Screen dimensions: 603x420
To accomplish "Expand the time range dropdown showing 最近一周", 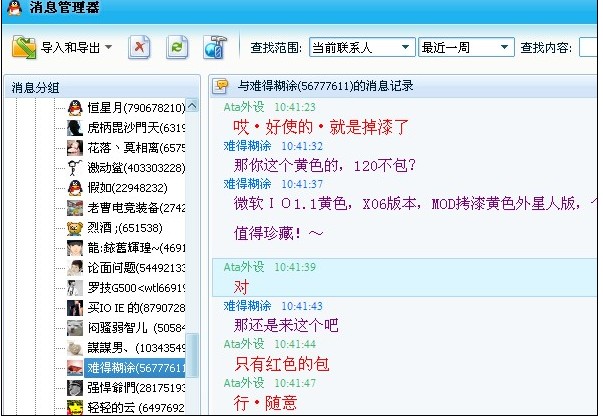I will [x=465, y=47].
